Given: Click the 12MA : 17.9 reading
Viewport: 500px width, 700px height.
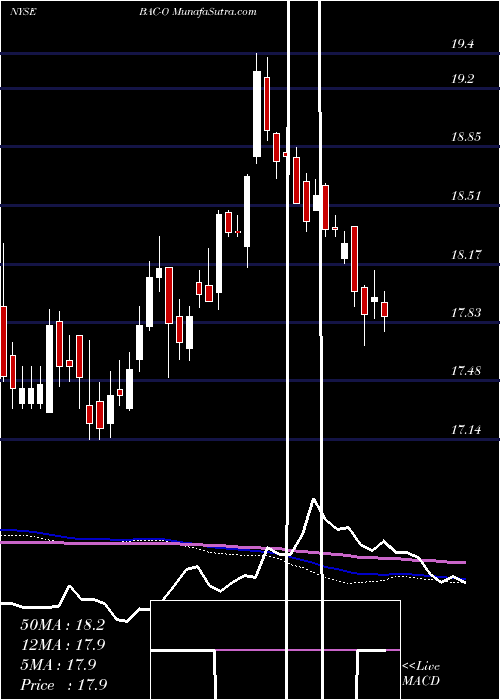Looking at the screenshot, I should click(x=62, y=645).
